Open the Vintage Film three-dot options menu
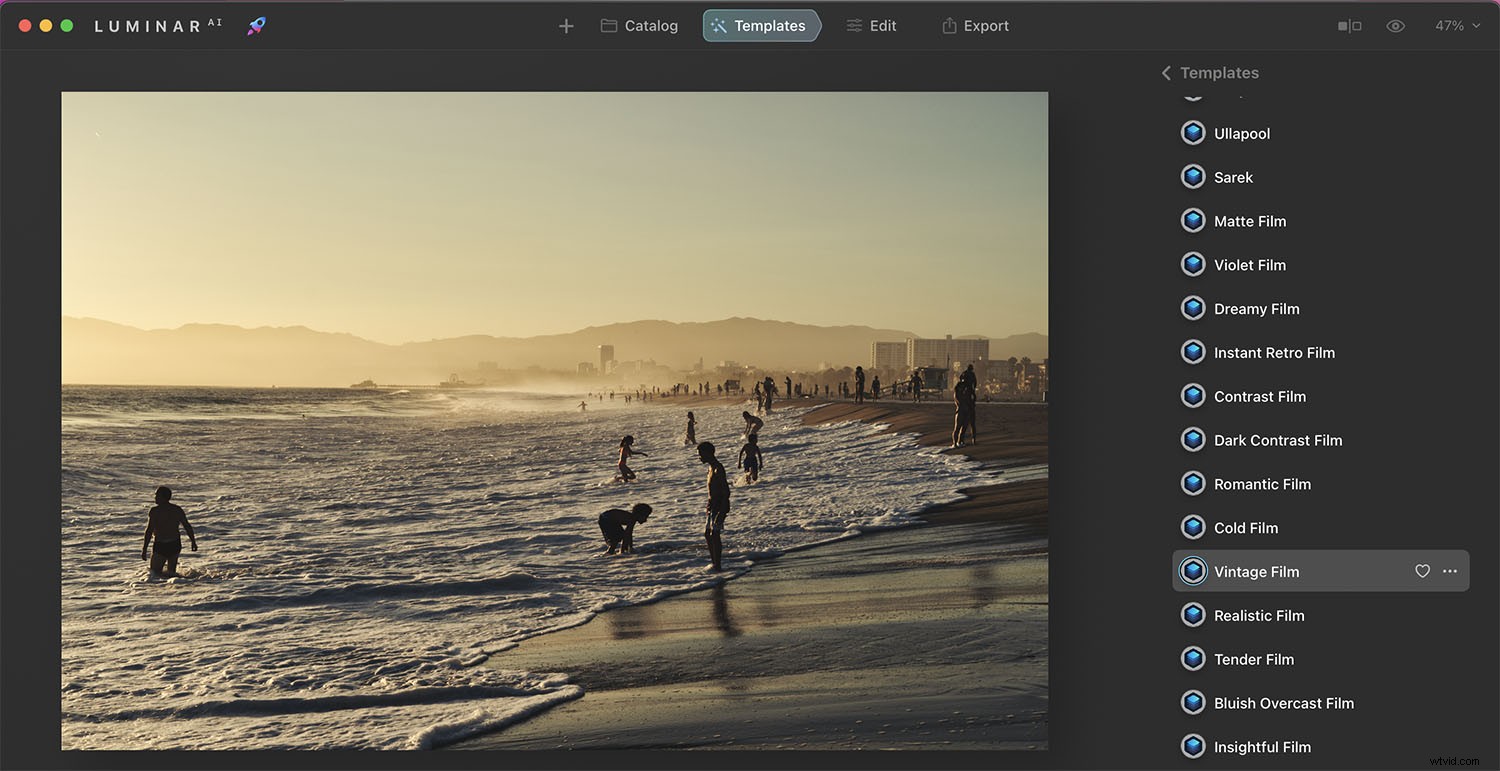 (1450, 570)
